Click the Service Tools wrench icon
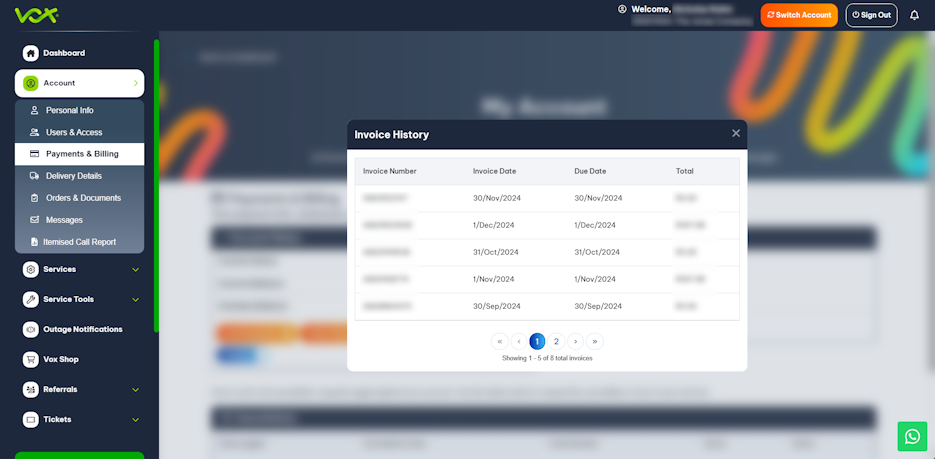 tap(30, 299)
